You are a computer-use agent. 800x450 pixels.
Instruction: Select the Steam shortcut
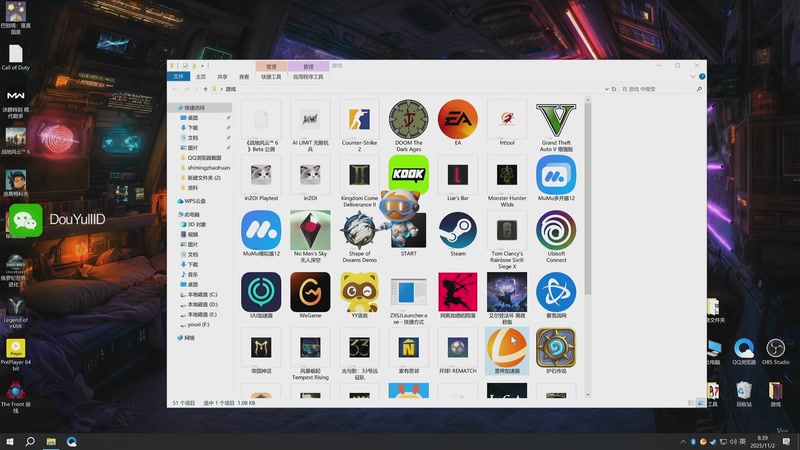coord(458,233)
